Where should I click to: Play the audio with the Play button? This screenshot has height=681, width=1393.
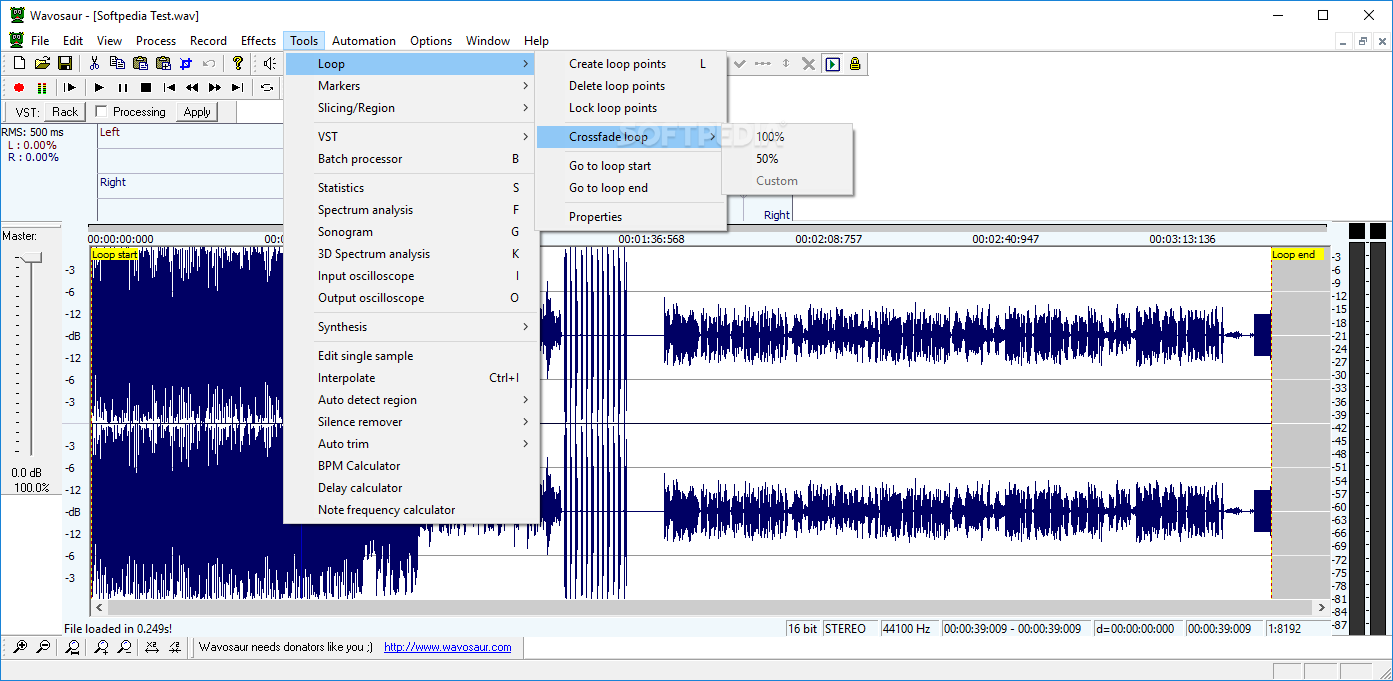(99, 87)
